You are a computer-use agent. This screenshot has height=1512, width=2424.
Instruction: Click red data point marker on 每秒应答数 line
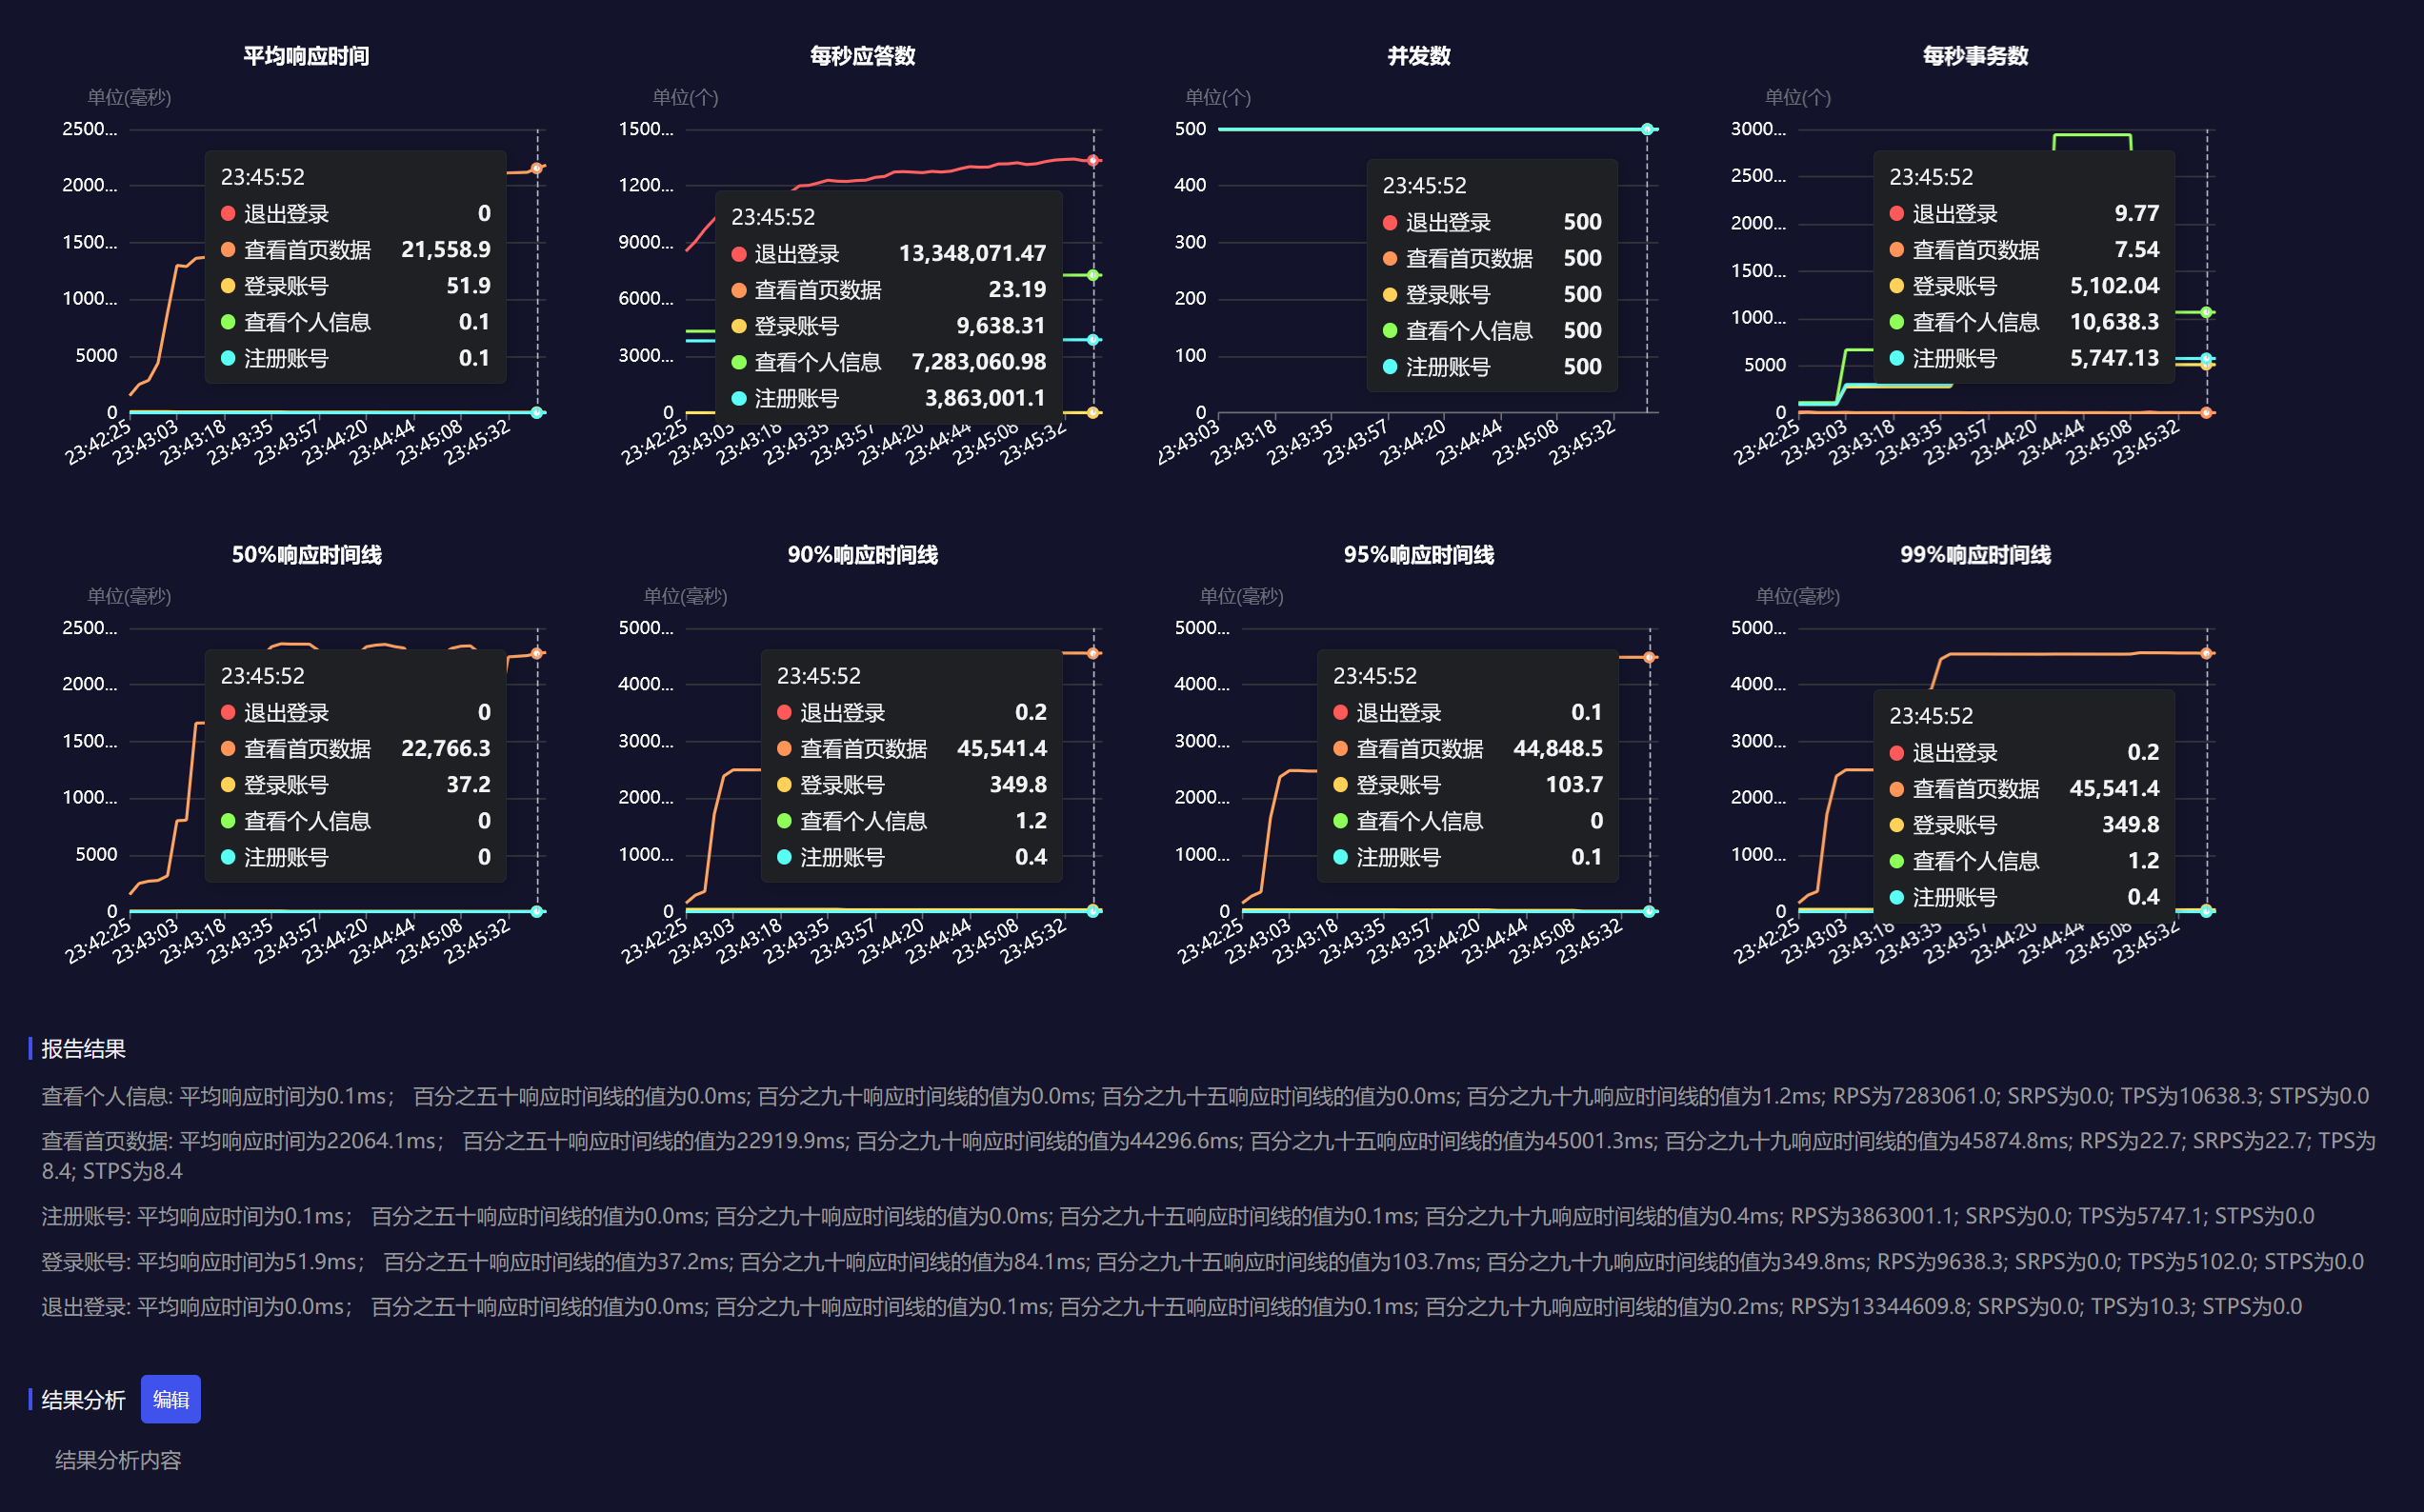[1093, 160]
